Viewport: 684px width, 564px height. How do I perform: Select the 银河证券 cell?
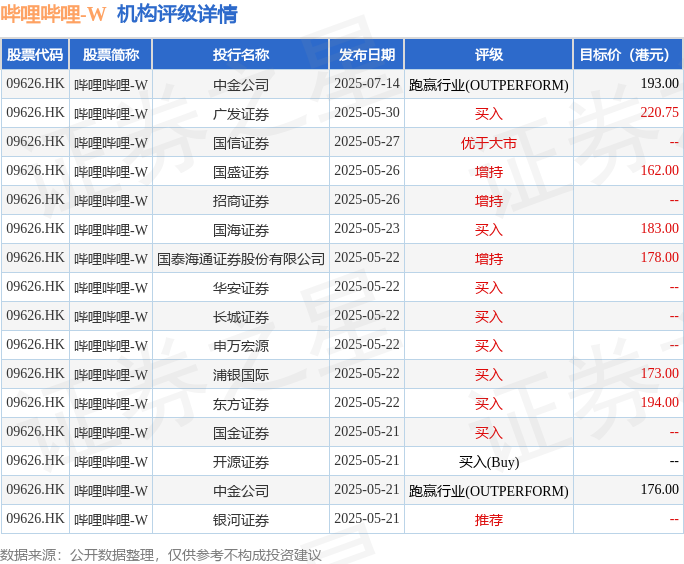click(x=241, y=520)
